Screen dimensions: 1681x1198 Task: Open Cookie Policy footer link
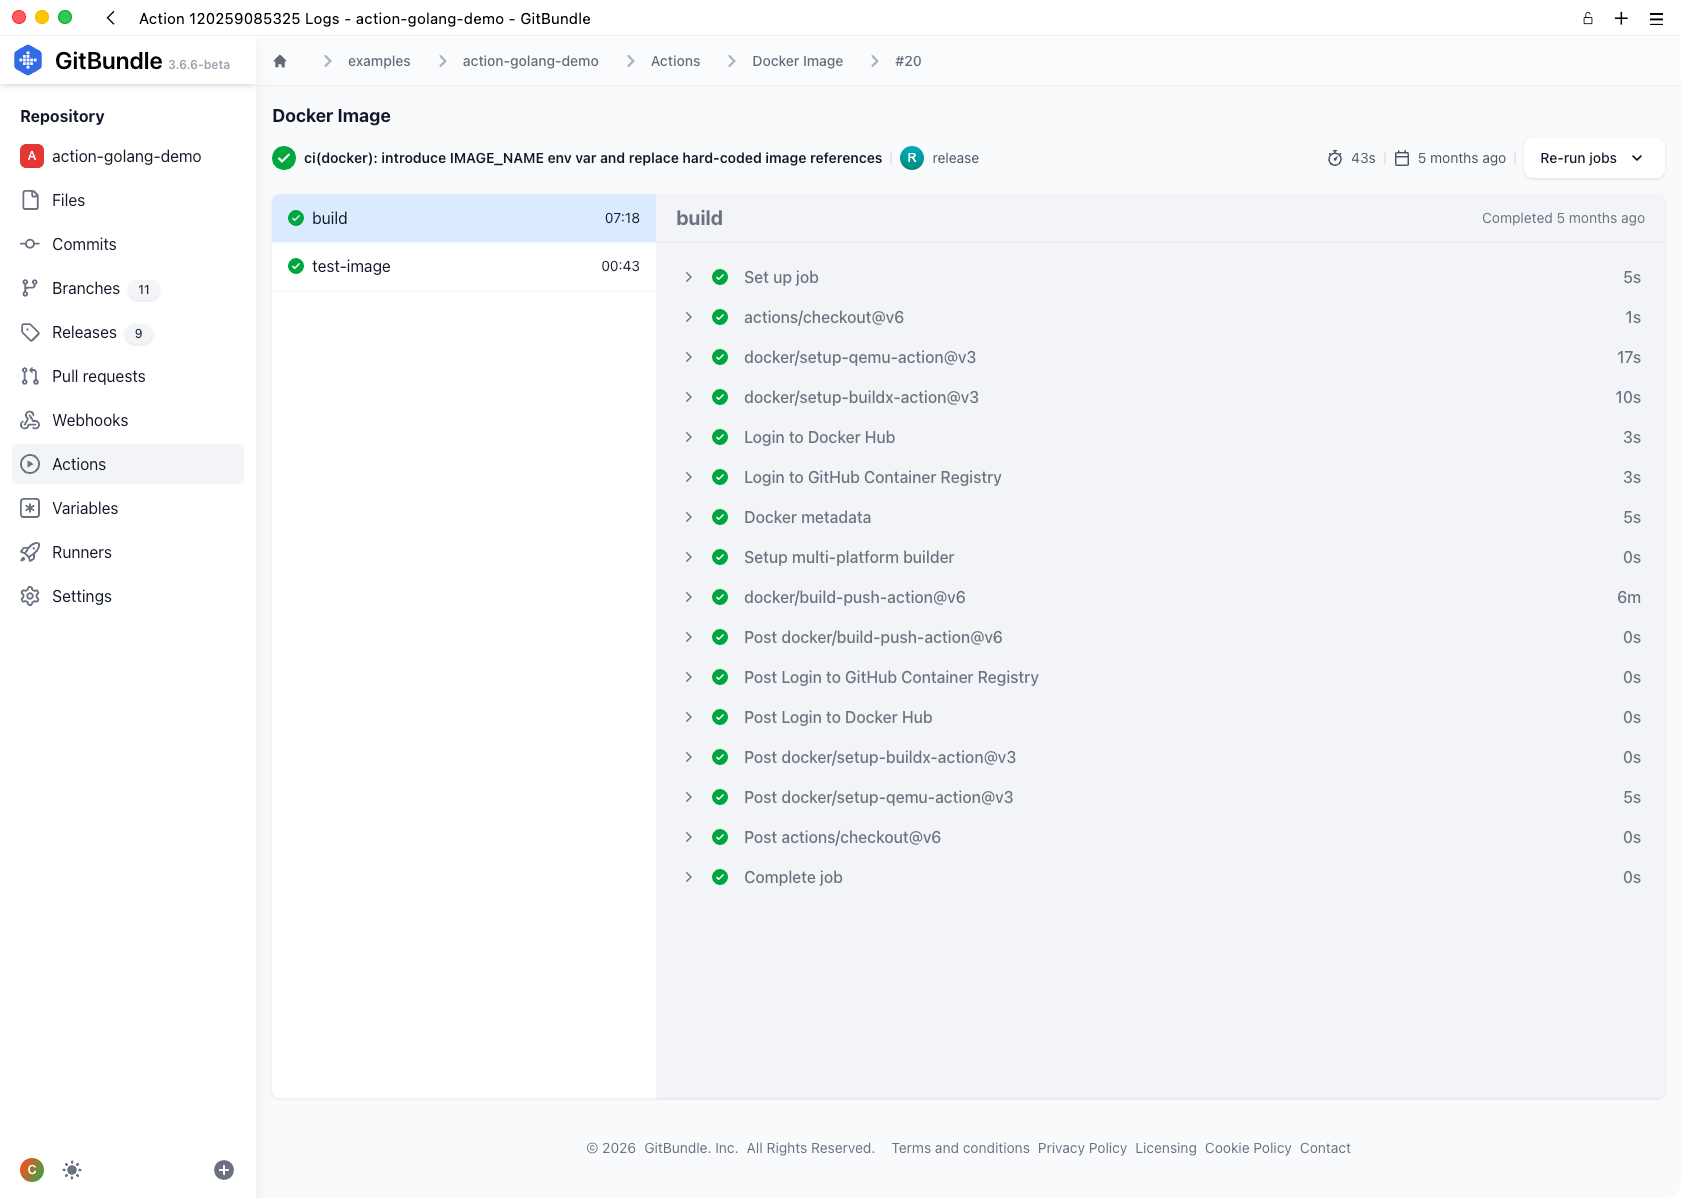(1248, 1148)
